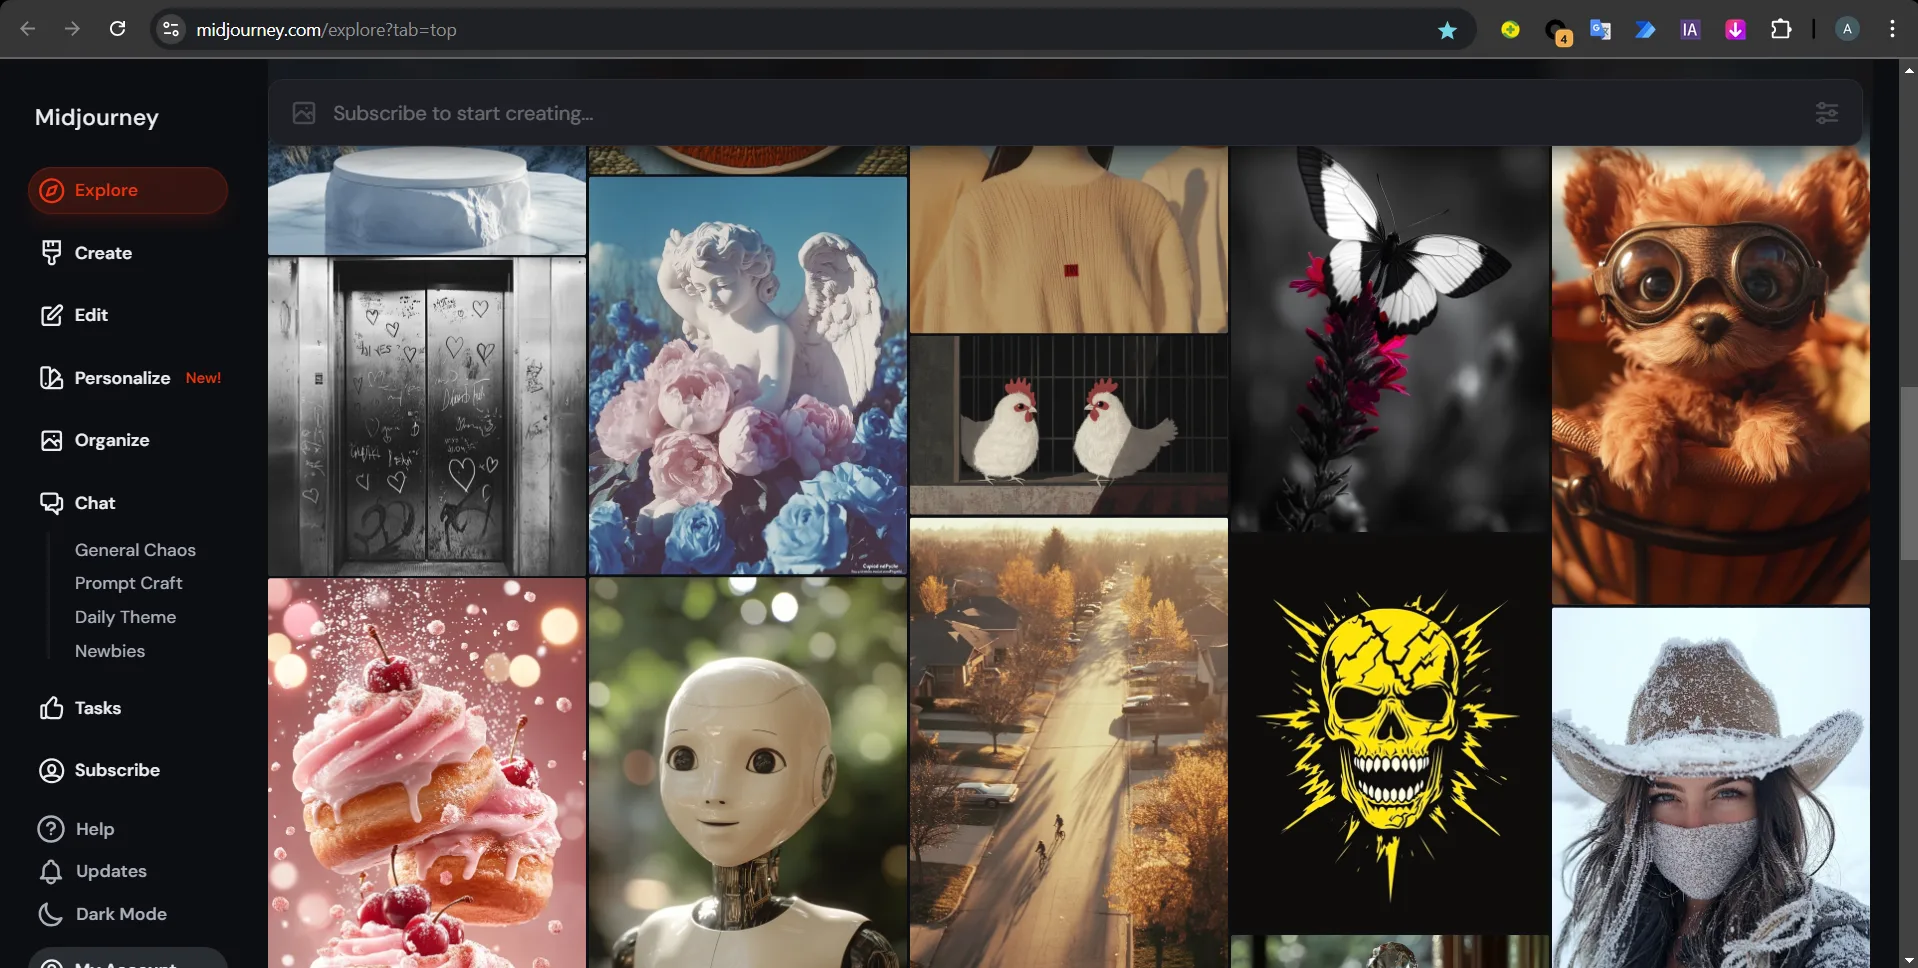The width and height of the screenshot is (1918, 968).
Task: Select the Daily Theme chat room
Action: (125, 617)
